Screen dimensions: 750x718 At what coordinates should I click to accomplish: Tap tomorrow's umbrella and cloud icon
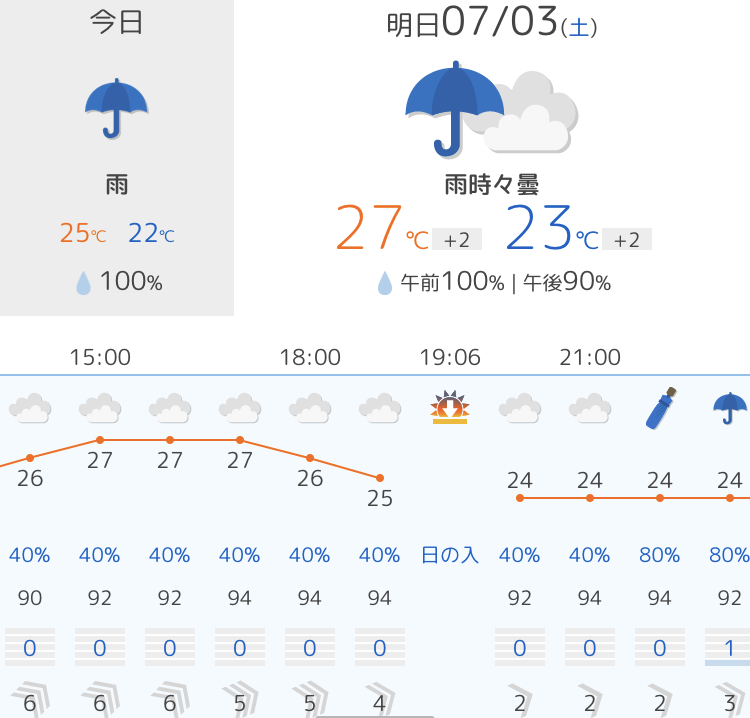491,109
